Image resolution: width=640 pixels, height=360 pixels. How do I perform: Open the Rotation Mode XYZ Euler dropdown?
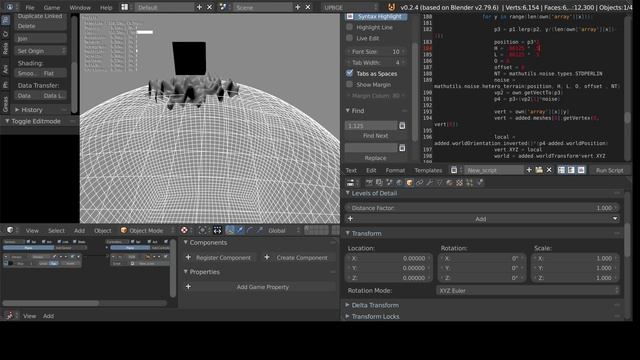coord(528,290)
